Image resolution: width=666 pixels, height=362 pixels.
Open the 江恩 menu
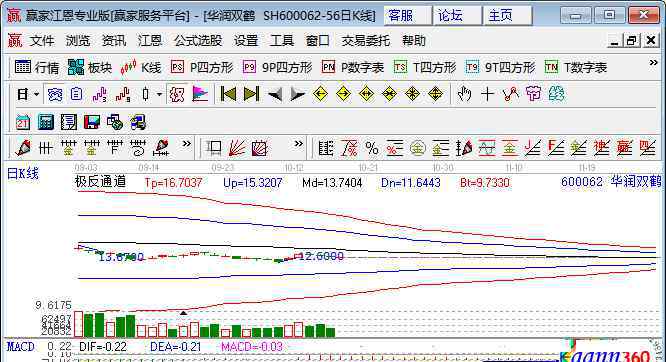150,41
